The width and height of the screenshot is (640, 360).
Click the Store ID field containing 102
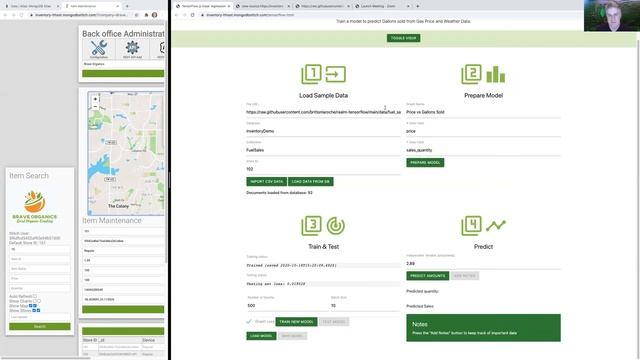323,169
